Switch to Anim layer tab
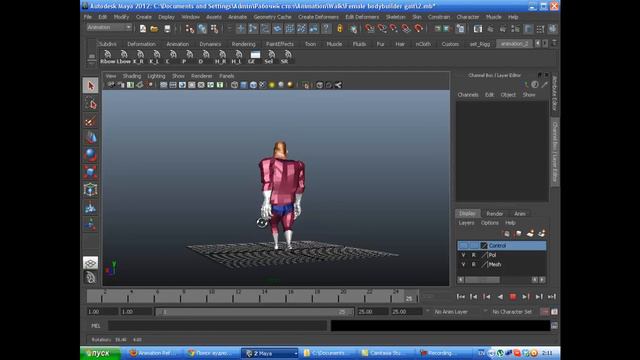This screenshot has height=360, width=640. pos(520,213)
